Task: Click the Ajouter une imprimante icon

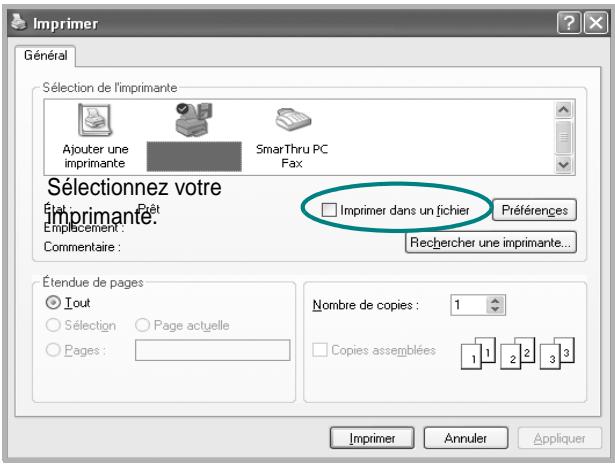Action: click(95, 120)
